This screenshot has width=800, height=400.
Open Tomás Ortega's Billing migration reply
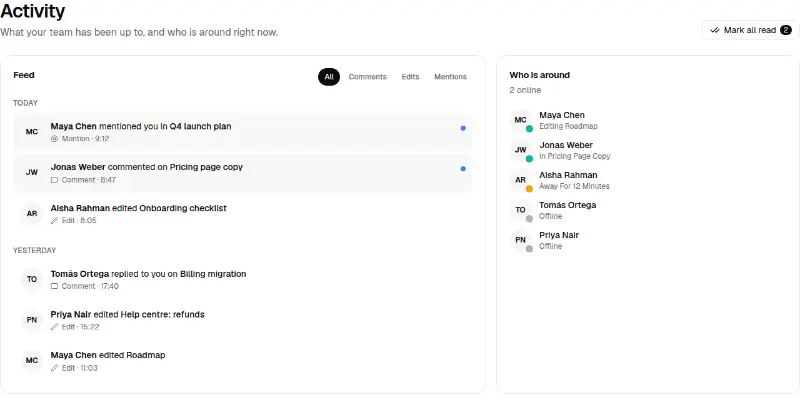click(243, 280)
